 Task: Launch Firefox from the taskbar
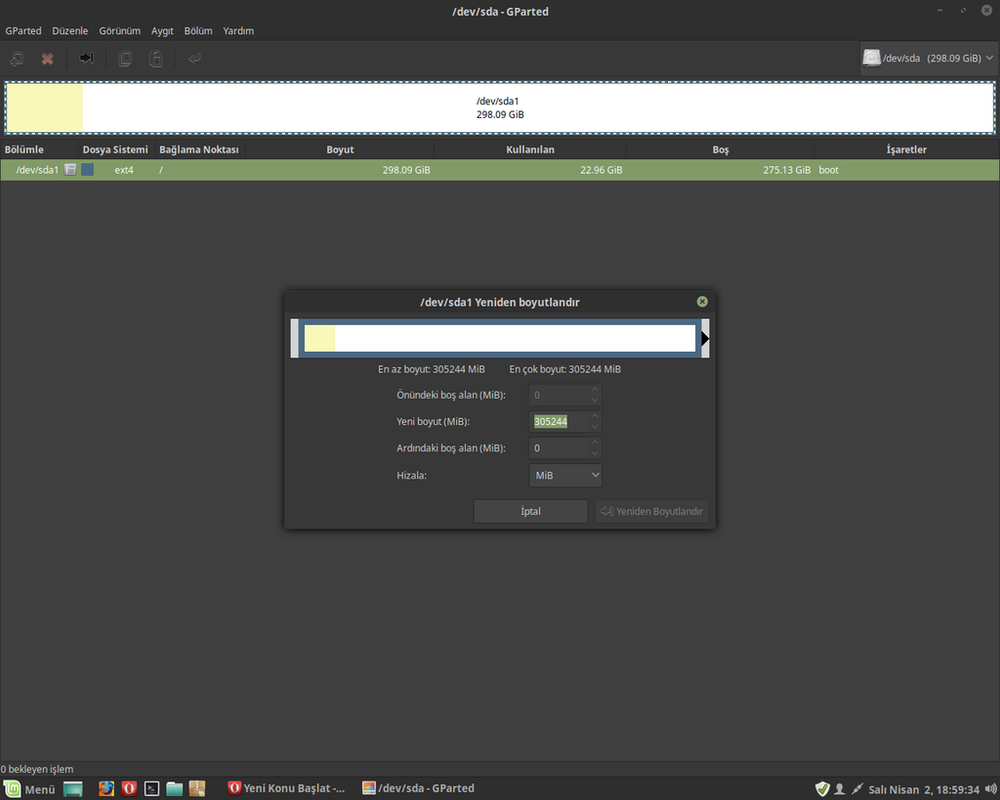[106, 789]
